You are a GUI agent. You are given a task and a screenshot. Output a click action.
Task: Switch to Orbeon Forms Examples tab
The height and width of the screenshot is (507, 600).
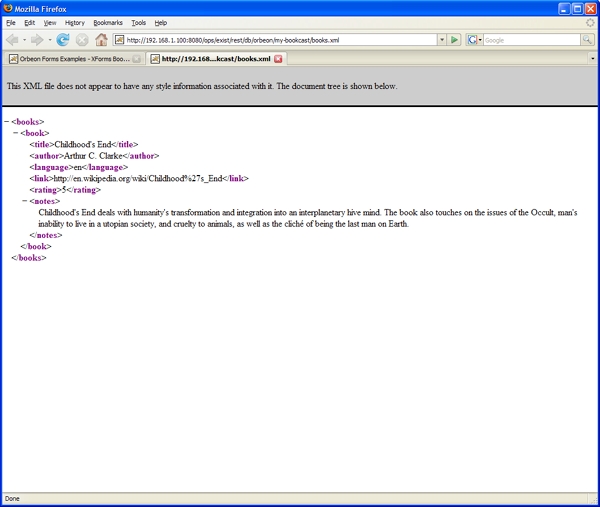pos(70,59)
